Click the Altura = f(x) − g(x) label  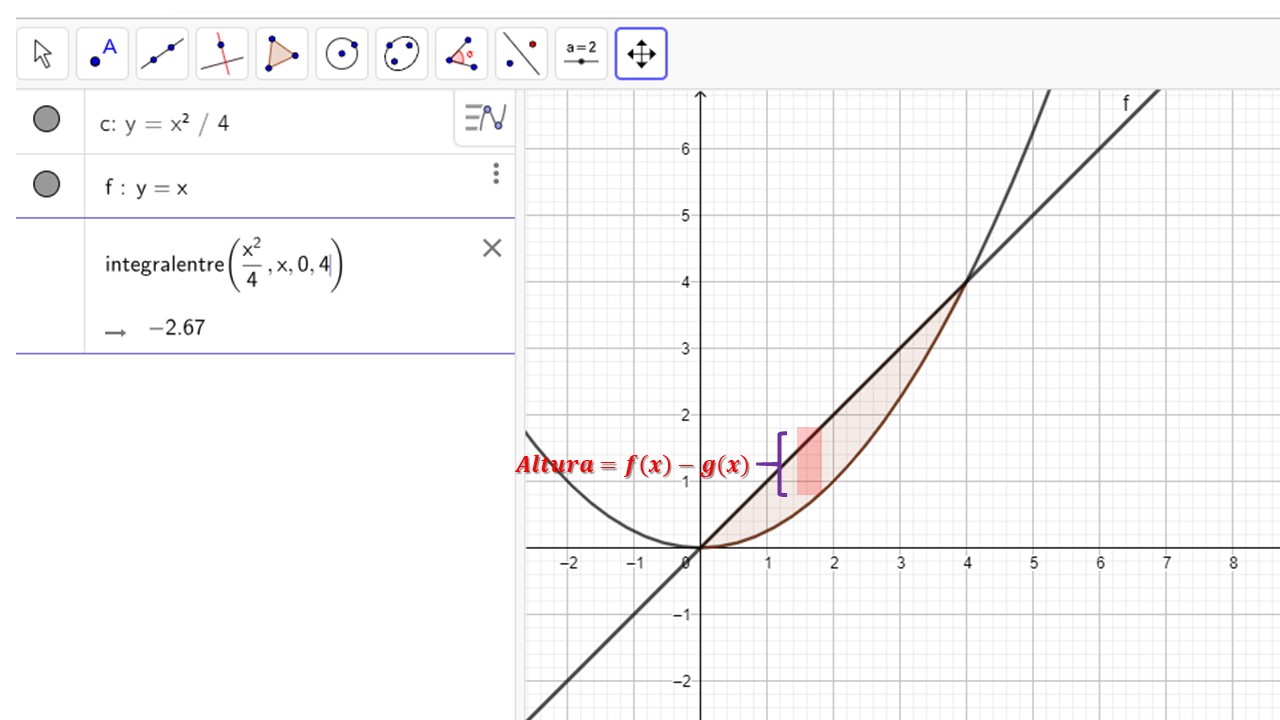tap(632, 466)
